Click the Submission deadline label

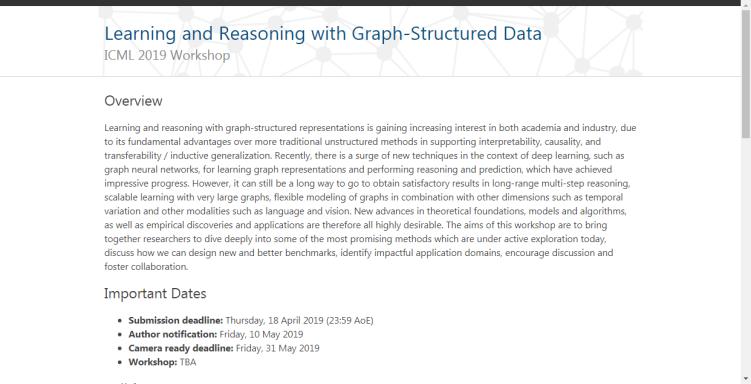point(175,320)
